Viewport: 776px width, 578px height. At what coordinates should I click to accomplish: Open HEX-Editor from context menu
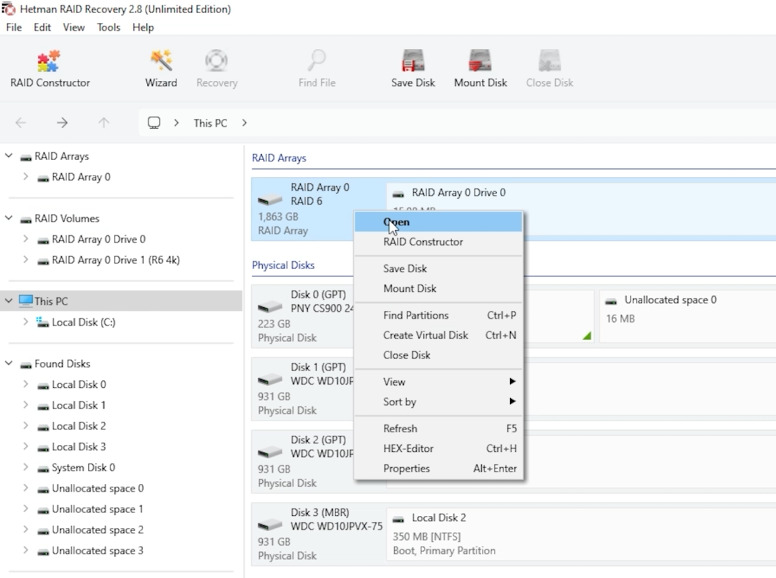click(438, 448)
